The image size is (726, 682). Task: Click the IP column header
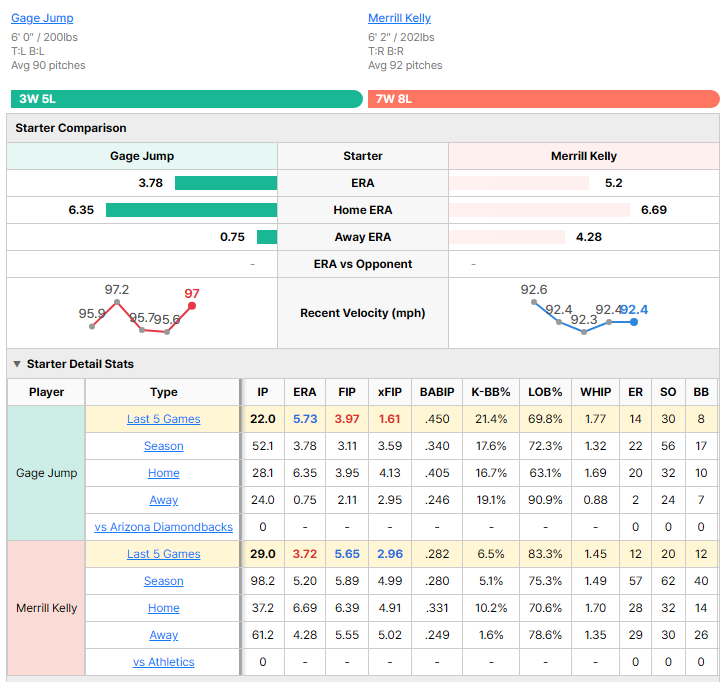[263, 392]
